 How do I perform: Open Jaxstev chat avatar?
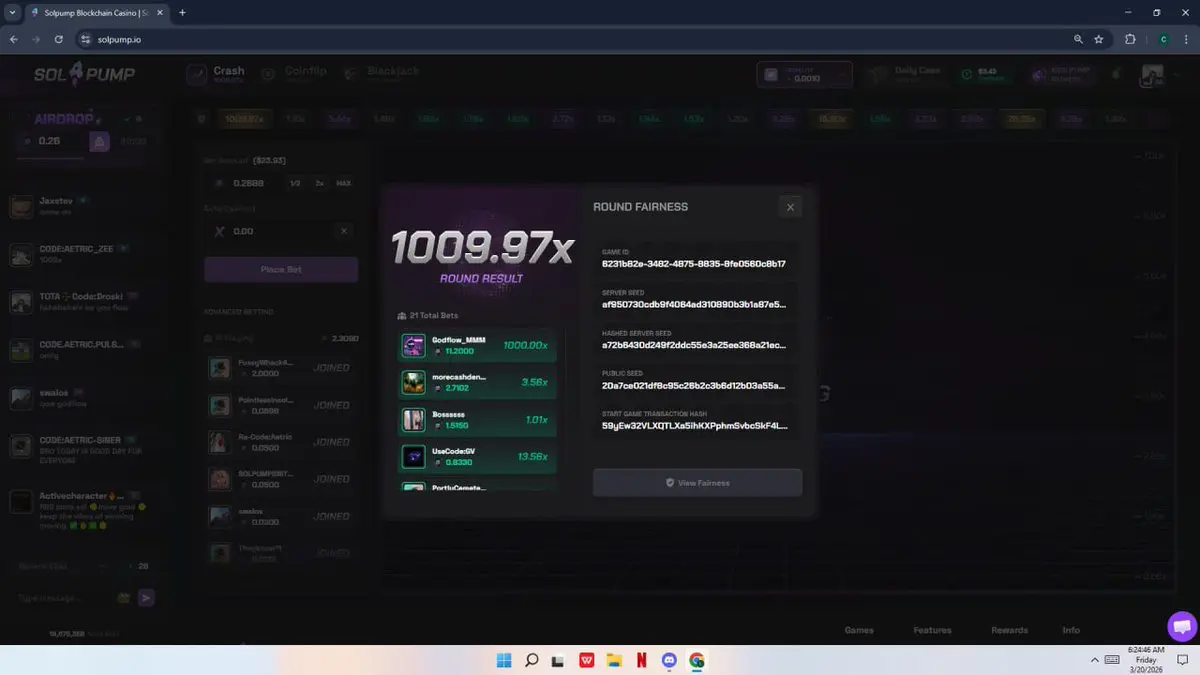pos(21,207)
